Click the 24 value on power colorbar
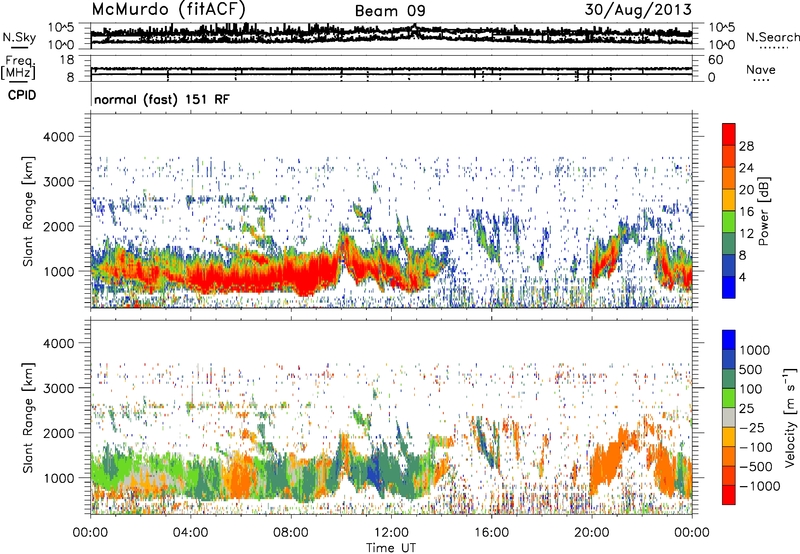800x554 pixels. click(x=746, y=168)
